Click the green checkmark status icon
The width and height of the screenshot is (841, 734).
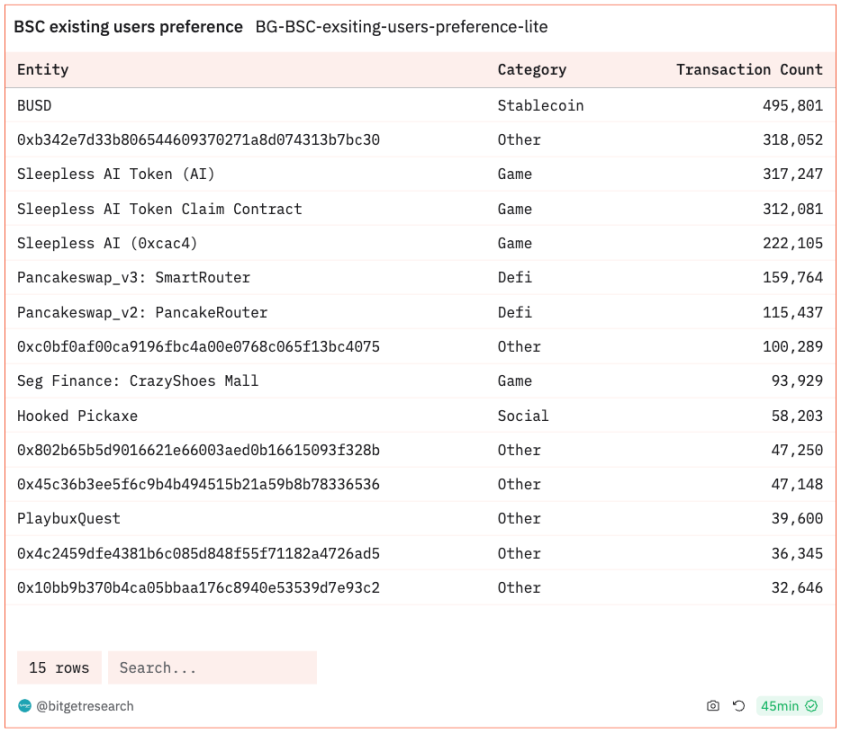(812, 706)
